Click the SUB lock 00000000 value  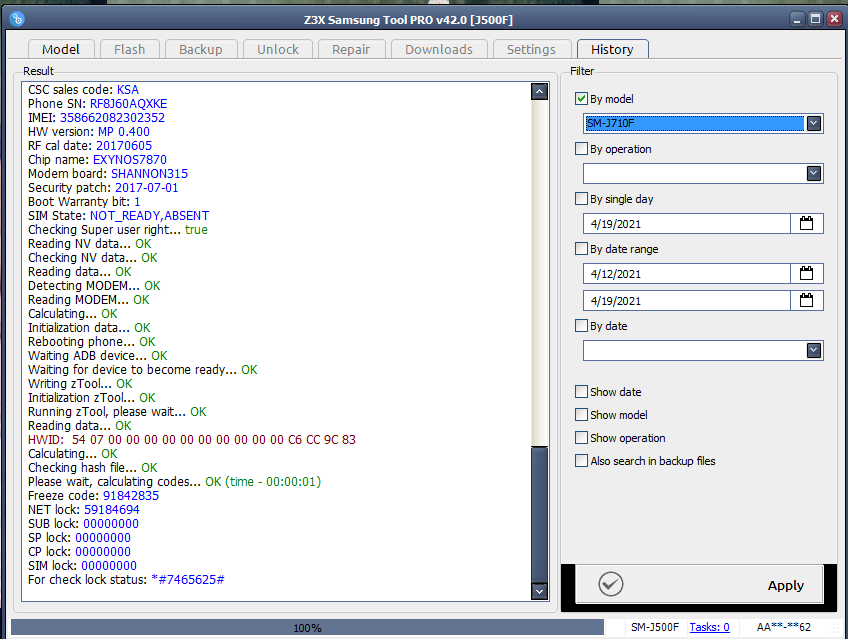[x=111, y=523]
